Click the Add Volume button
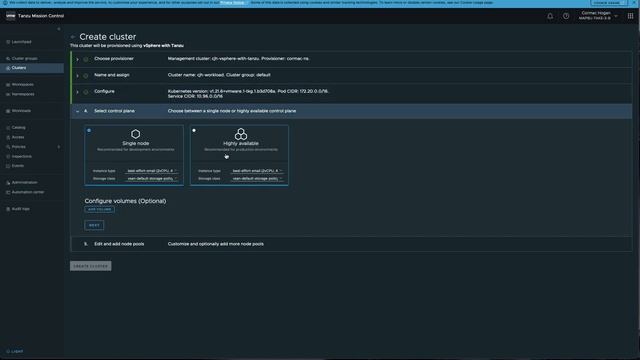 click(100, 209)
